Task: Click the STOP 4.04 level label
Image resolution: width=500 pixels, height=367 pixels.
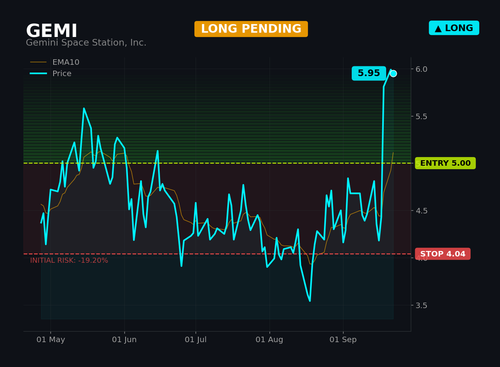Action: point(443,254)
